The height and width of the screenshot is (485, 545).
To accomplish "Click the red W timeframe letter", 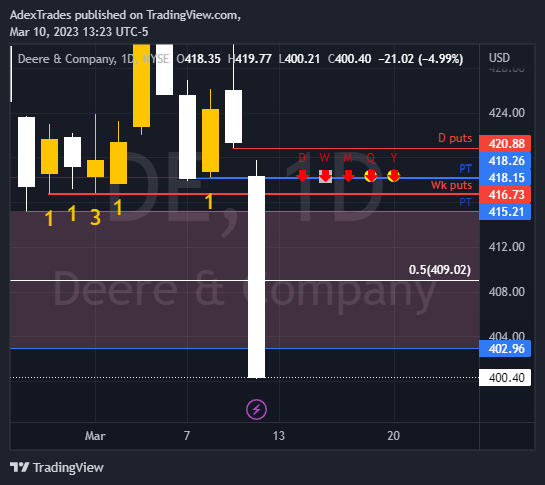I will (x=325, y=158).
